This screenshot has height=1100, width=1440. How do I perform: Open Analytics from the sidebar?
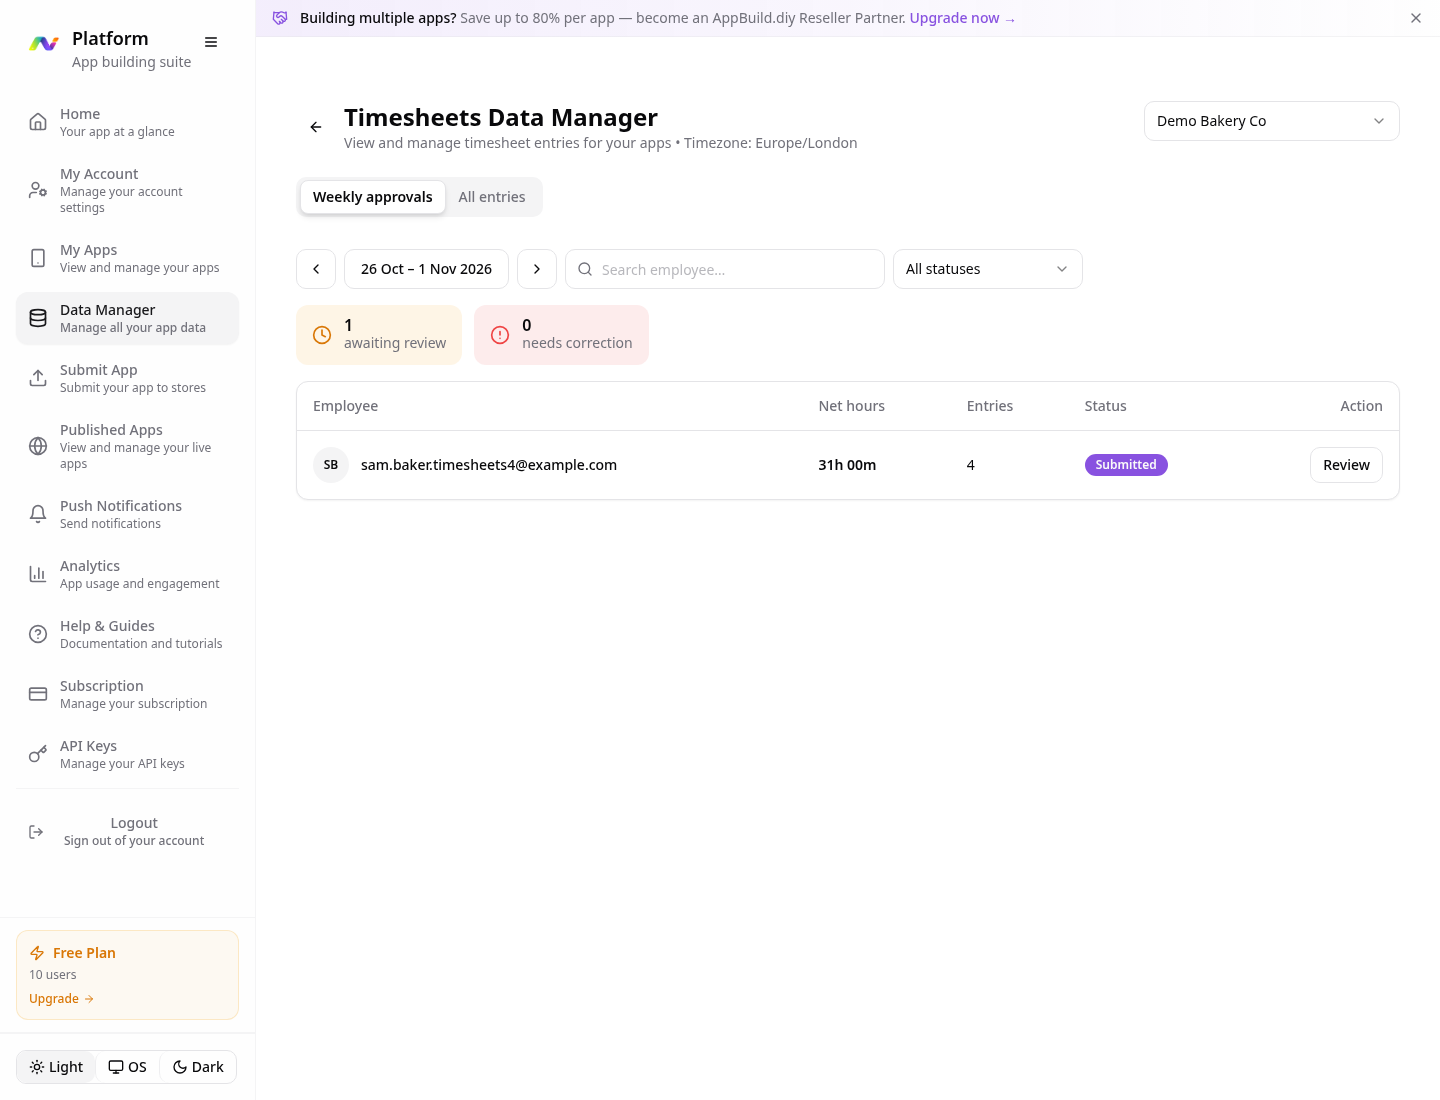coord(127,574)
